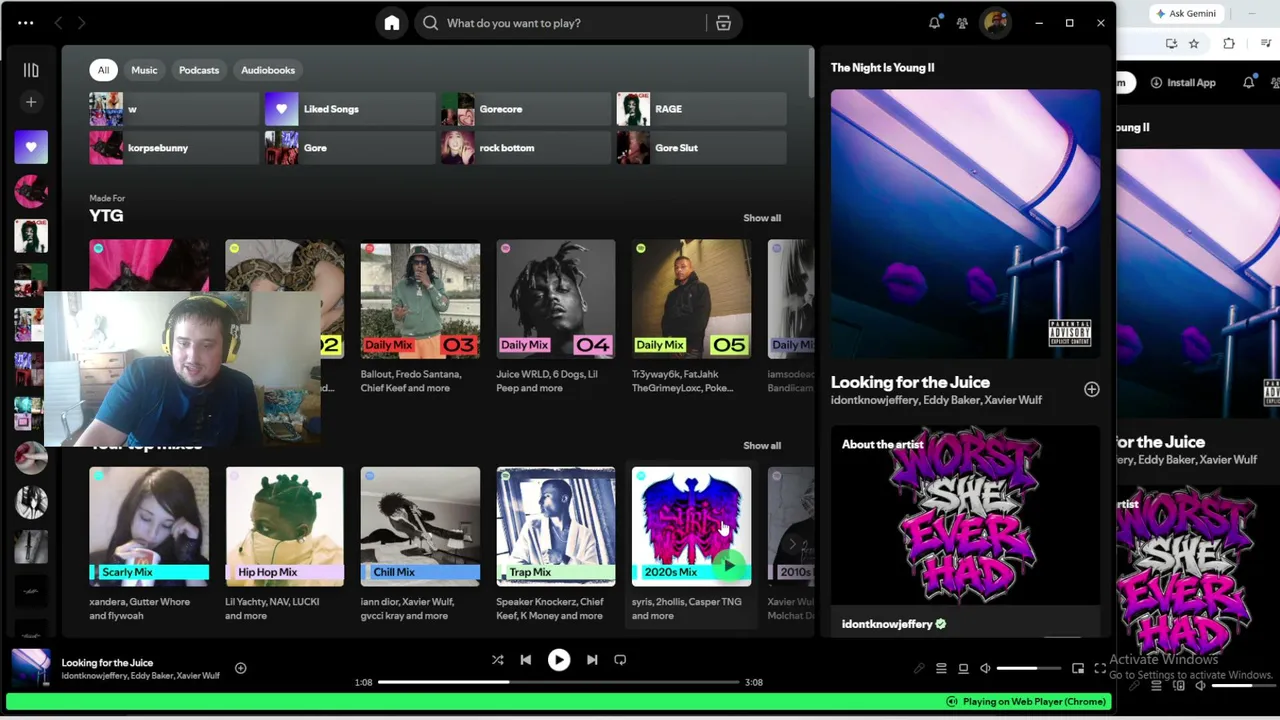Show all in the Made For YTG section
The width and height of the screenshot is (1280, 720).
coord(762,218)
